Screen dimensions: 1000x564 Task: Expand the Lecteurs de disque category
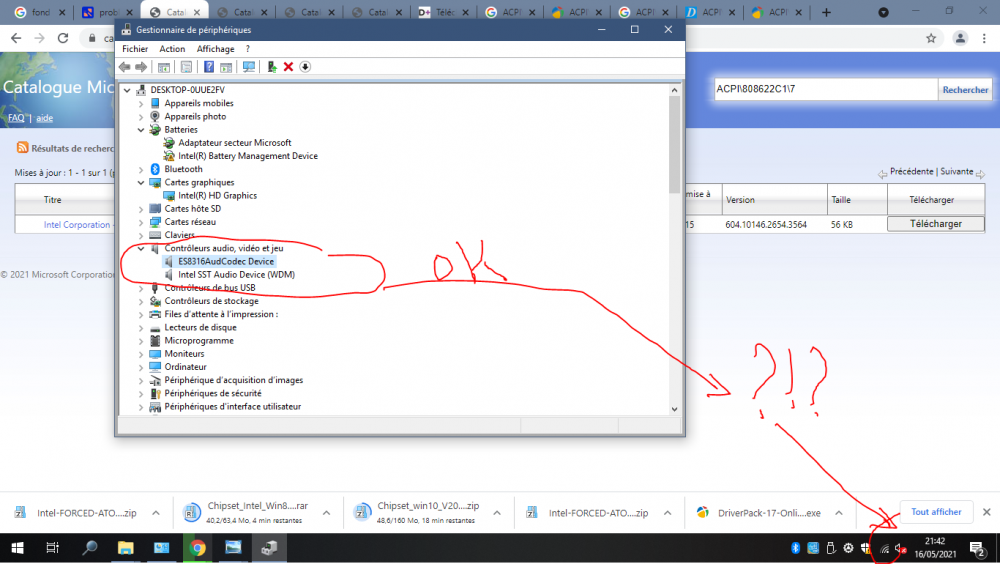pos(141,327)
